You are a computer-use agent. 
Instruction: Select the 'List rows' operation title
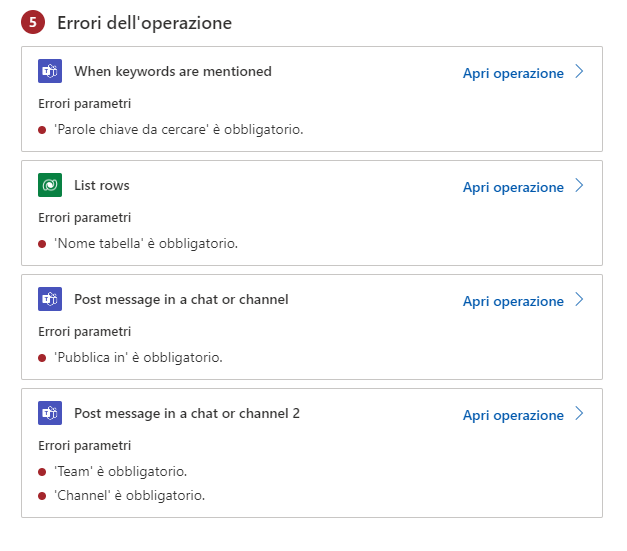[102, 186]
